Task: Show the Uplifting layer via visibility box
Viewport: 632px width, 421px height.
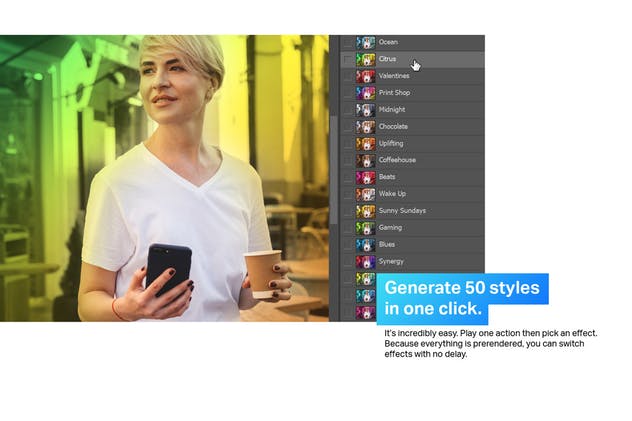Action: click(347, 144)
